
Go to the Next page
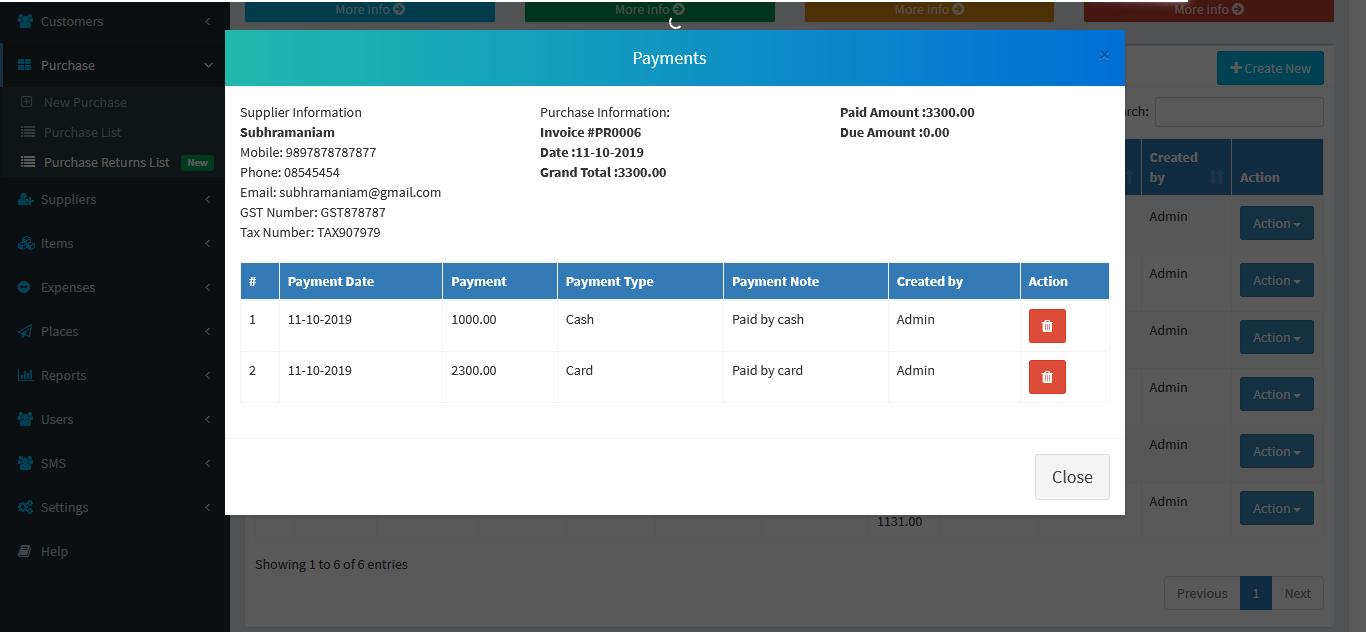coord(1297,593)
